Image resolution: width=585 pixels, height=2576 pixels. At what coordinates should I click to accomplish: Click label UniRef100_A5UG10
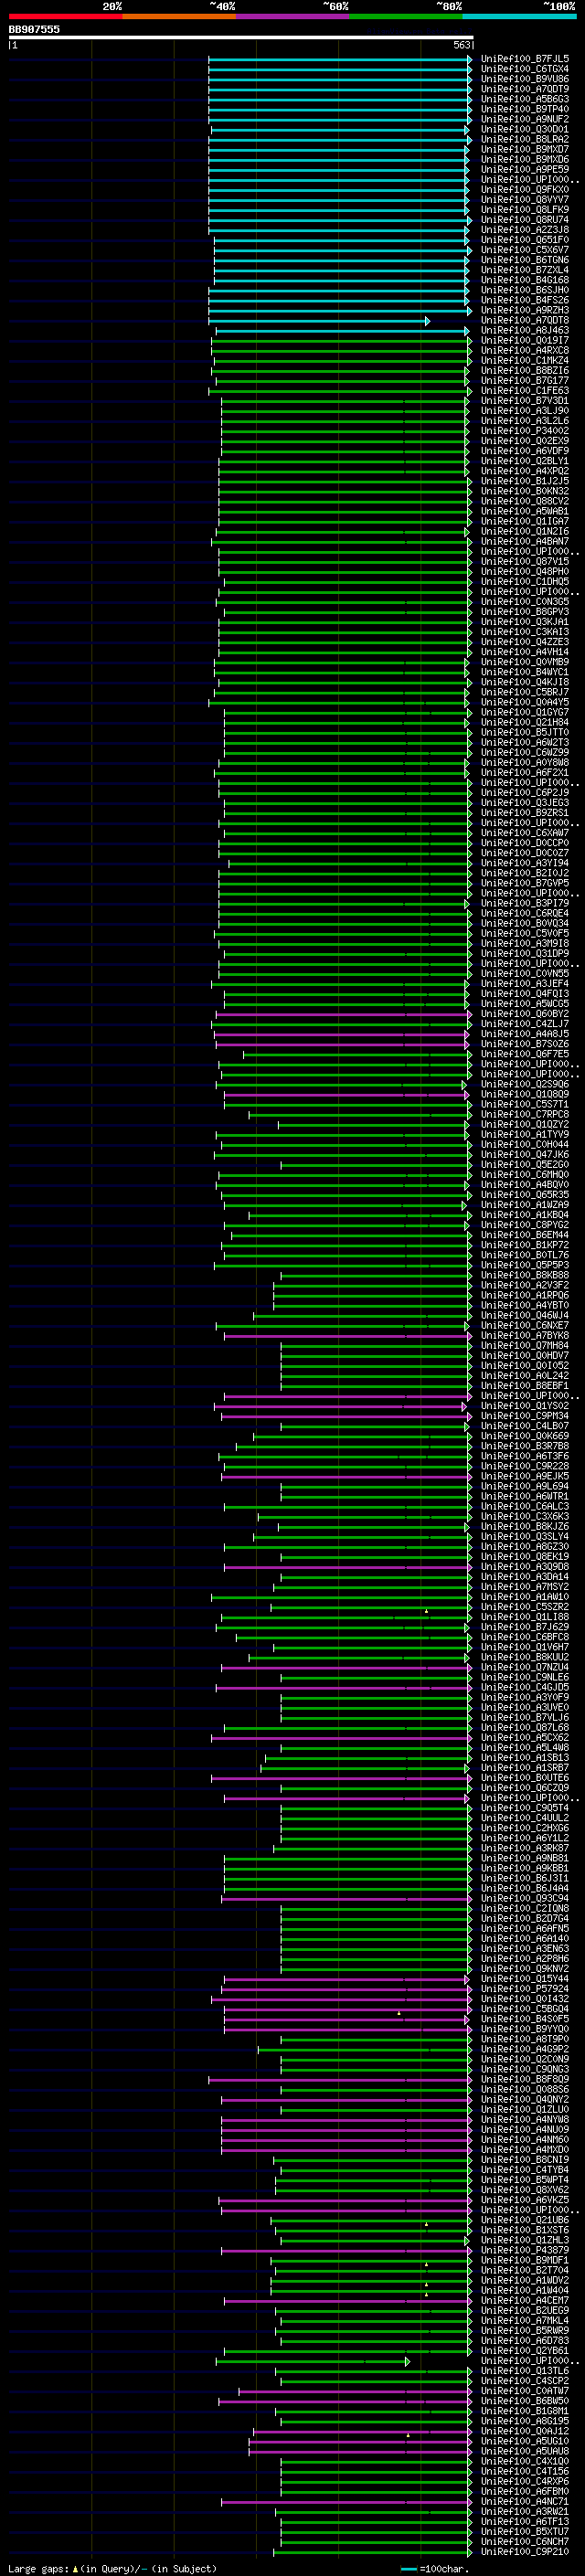coord(525,2441)
